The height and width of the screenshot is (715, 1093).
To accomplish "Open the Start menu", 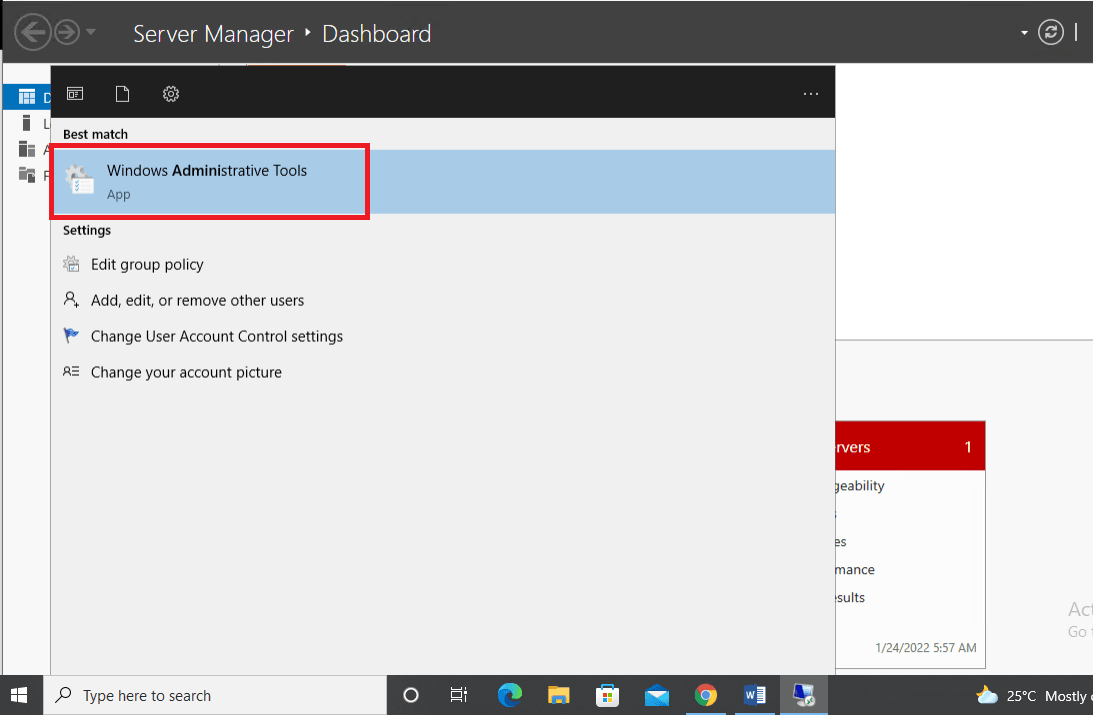I will tap(19, 695).
